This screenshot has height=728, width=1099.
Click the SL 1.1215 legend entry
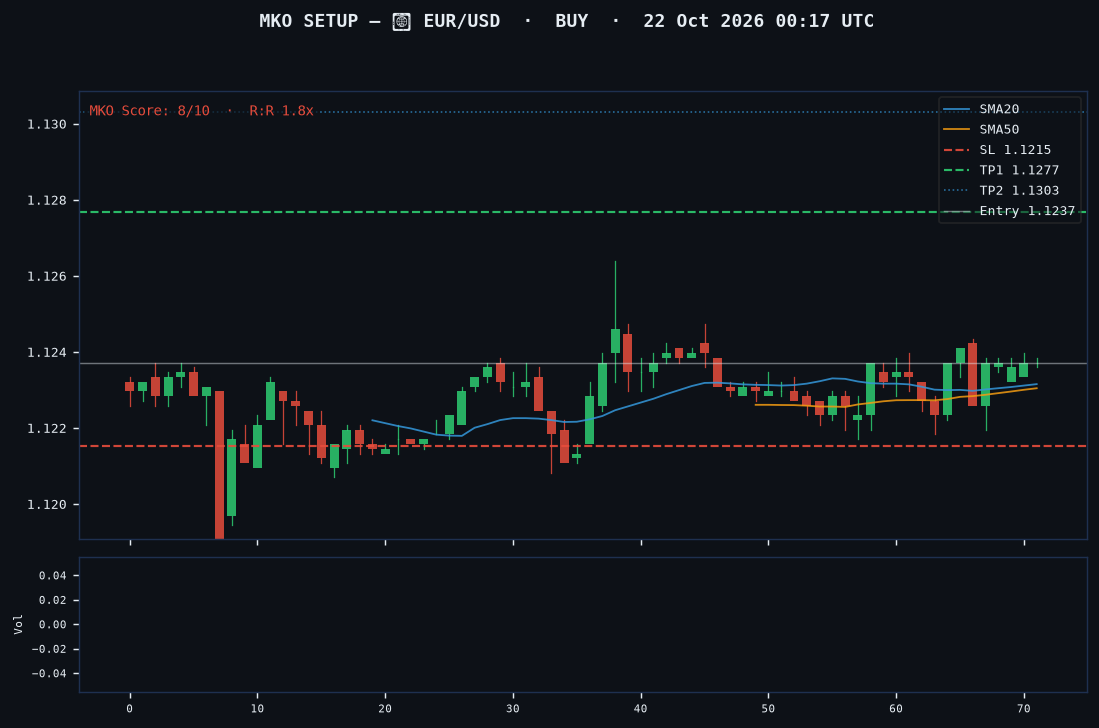point(997,150)
